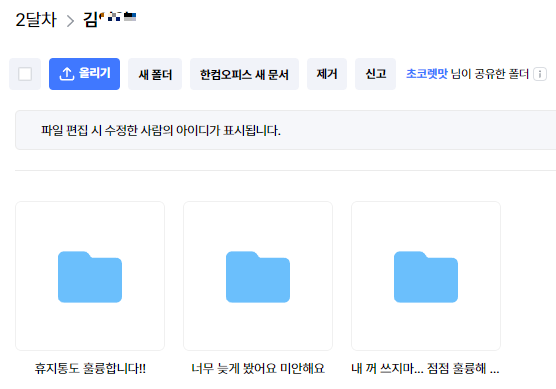Check the select-all checkbox
556x389 pixels.
coord(25,74)
